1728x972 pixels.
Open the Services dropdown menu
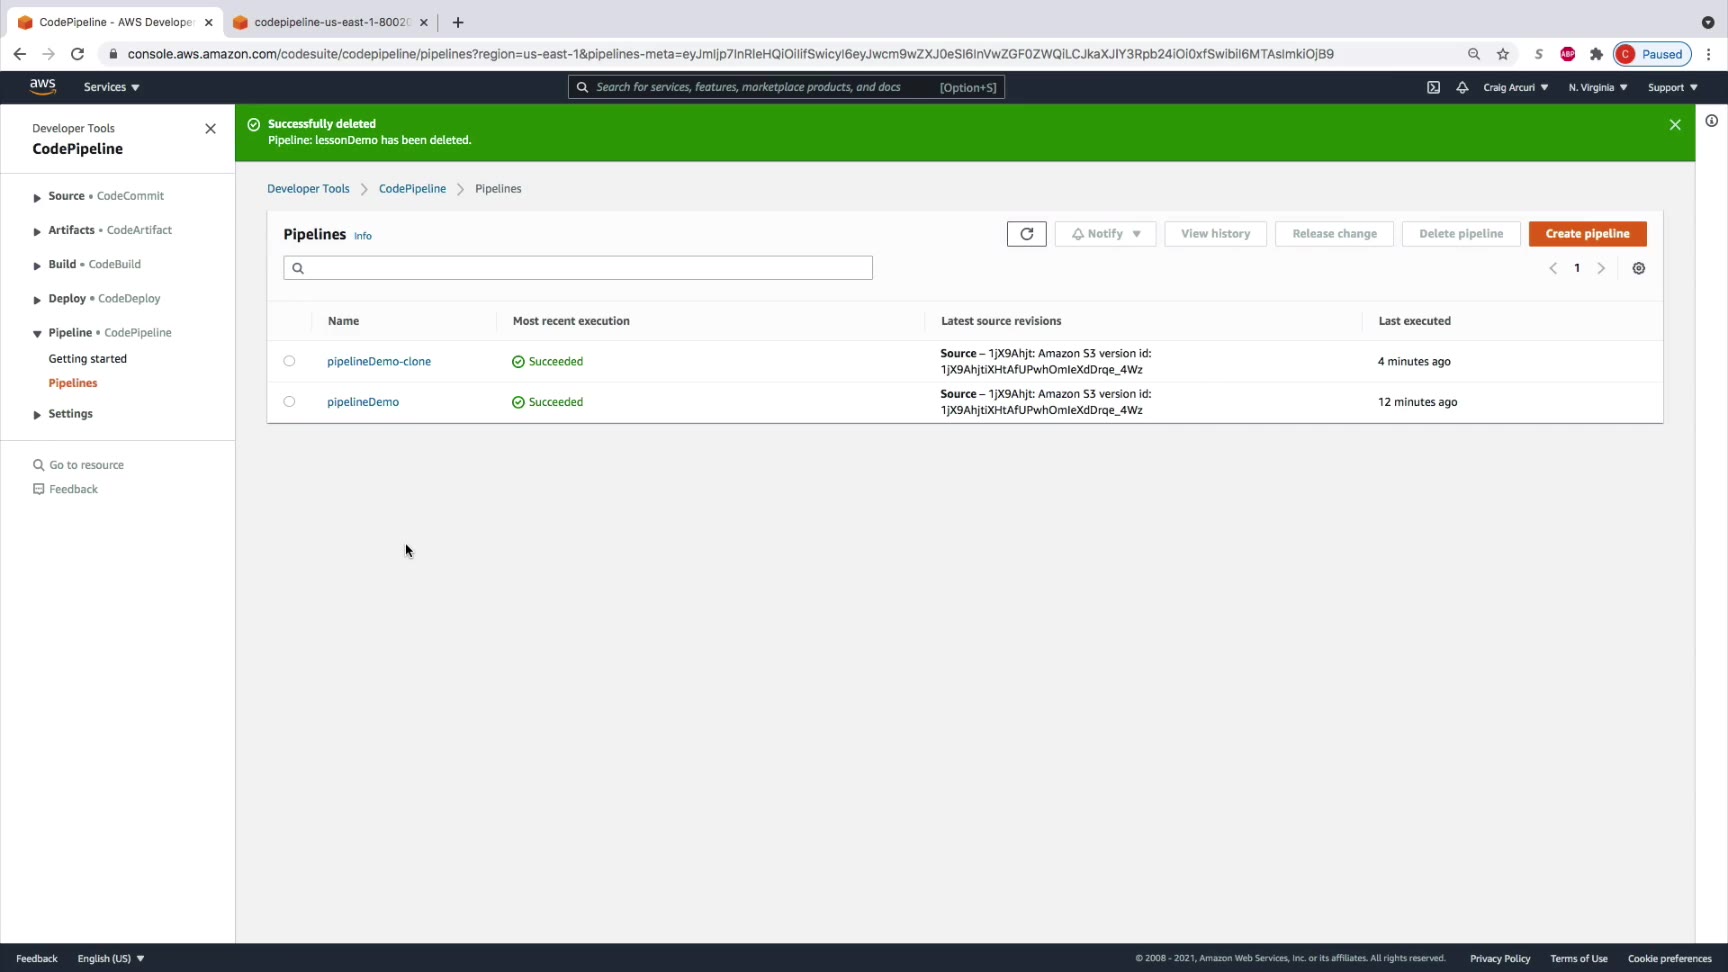click(112, 87)
